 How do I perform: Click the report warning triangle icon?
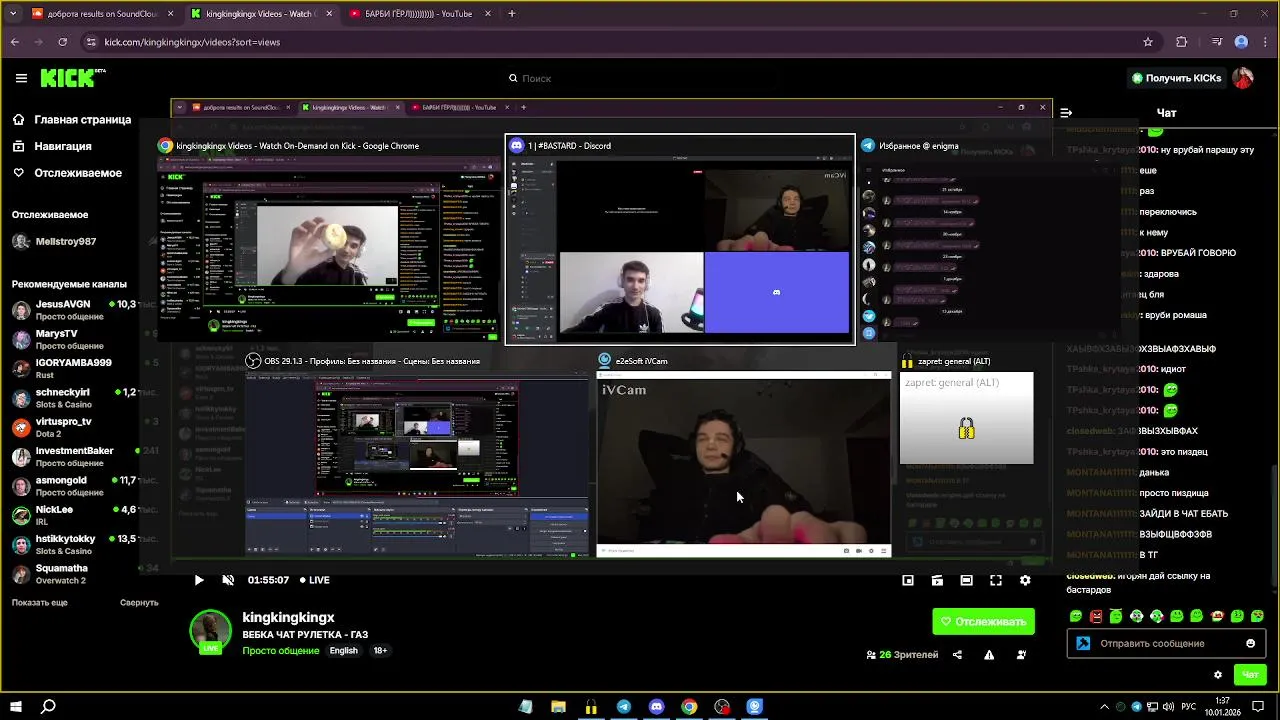click(x=989, y=655)
